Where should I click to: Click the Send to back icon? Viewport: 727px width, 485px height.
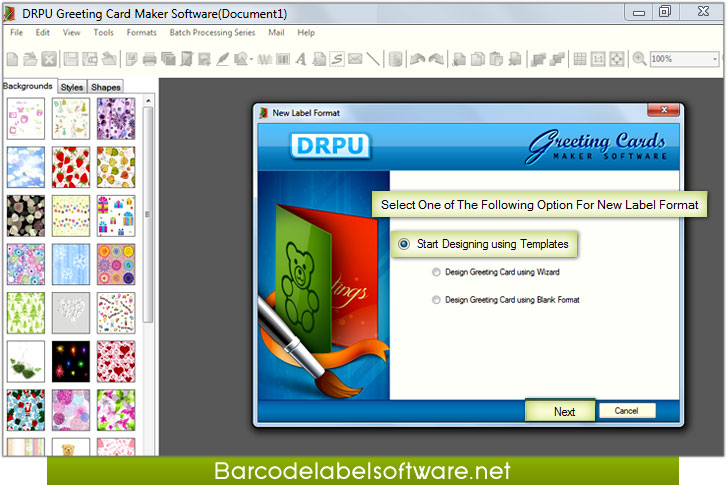tap(557, 59)
